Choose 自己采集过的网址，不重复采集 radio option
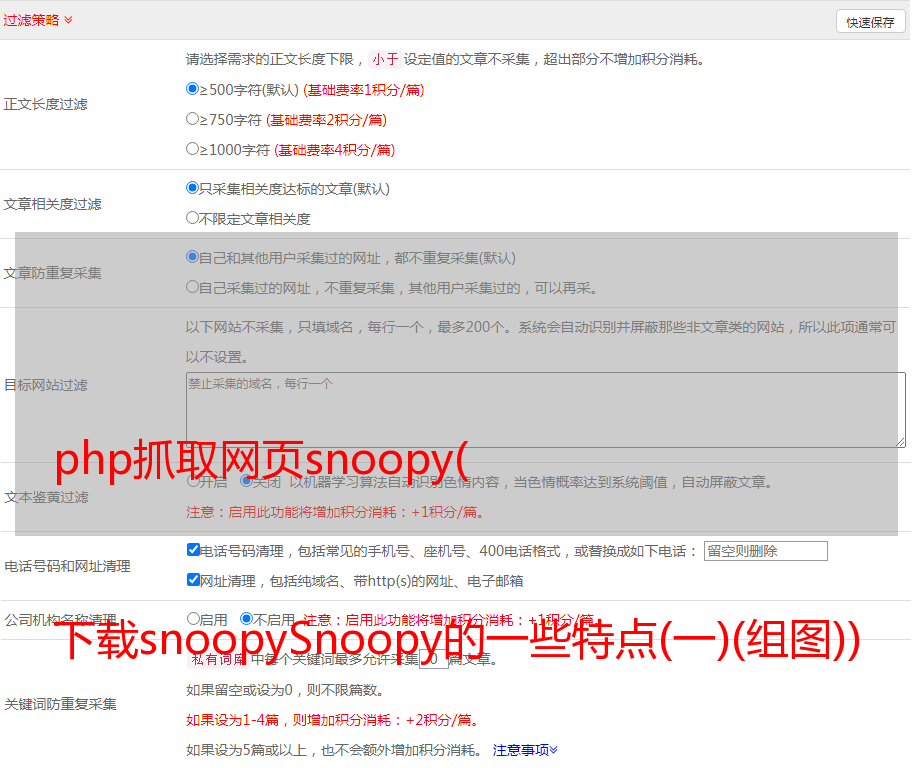The height and width of the screenshot is (768, 912). (x=192, y=286)
